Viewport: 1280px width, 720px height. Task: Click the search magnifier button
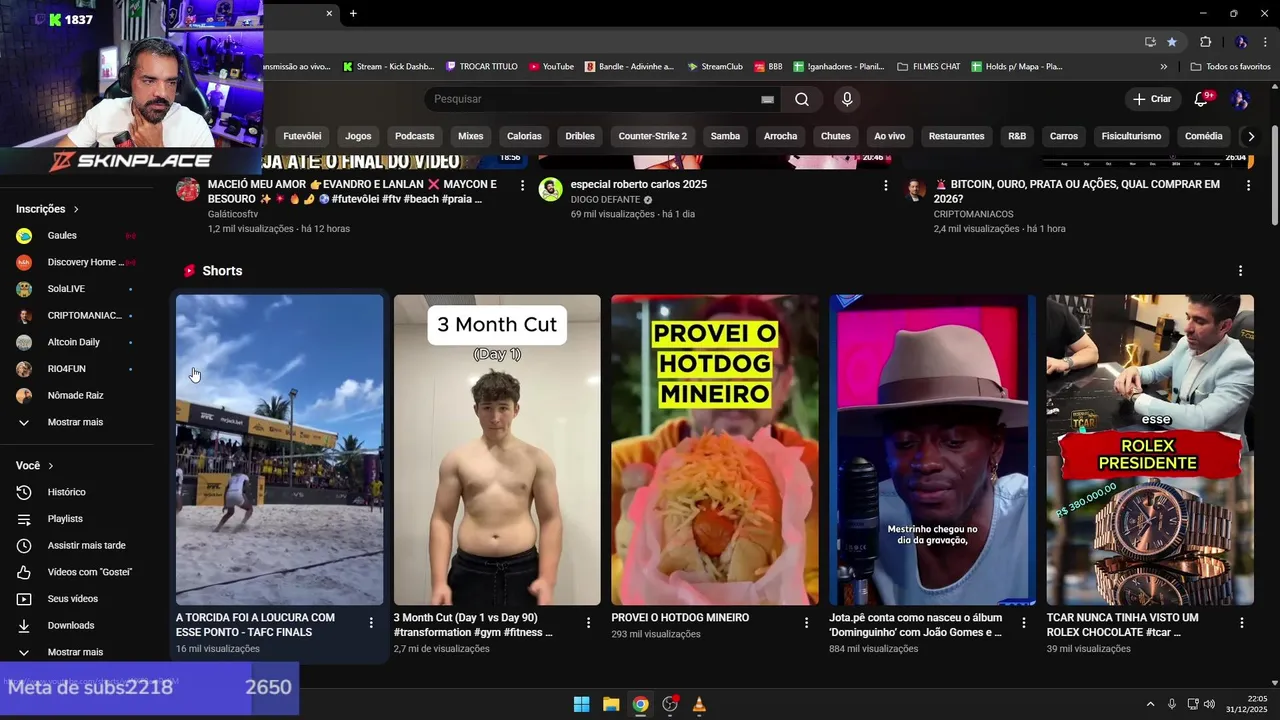point(802,99)
